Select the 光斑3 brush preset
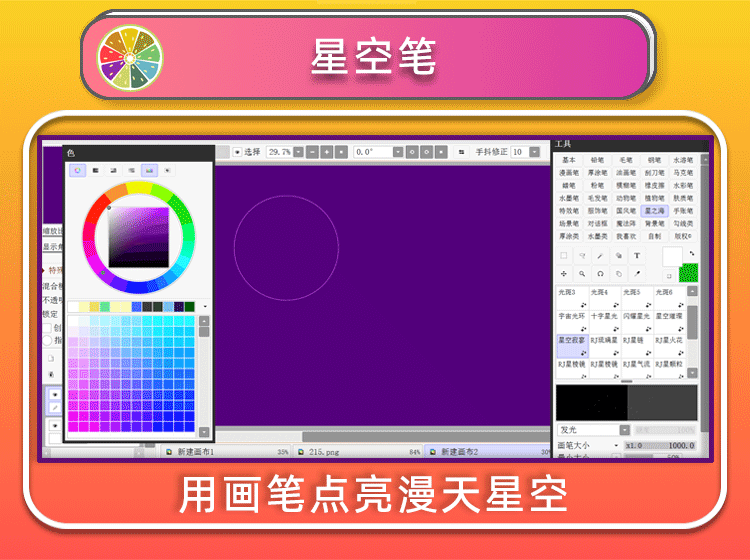The height and width of the screenshot is (560, 750). (x=572, y=297)
